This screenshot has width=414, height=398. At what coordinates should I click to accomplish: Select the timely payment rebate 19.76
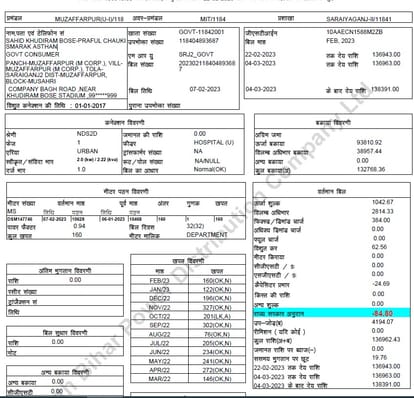coord(379,358)
